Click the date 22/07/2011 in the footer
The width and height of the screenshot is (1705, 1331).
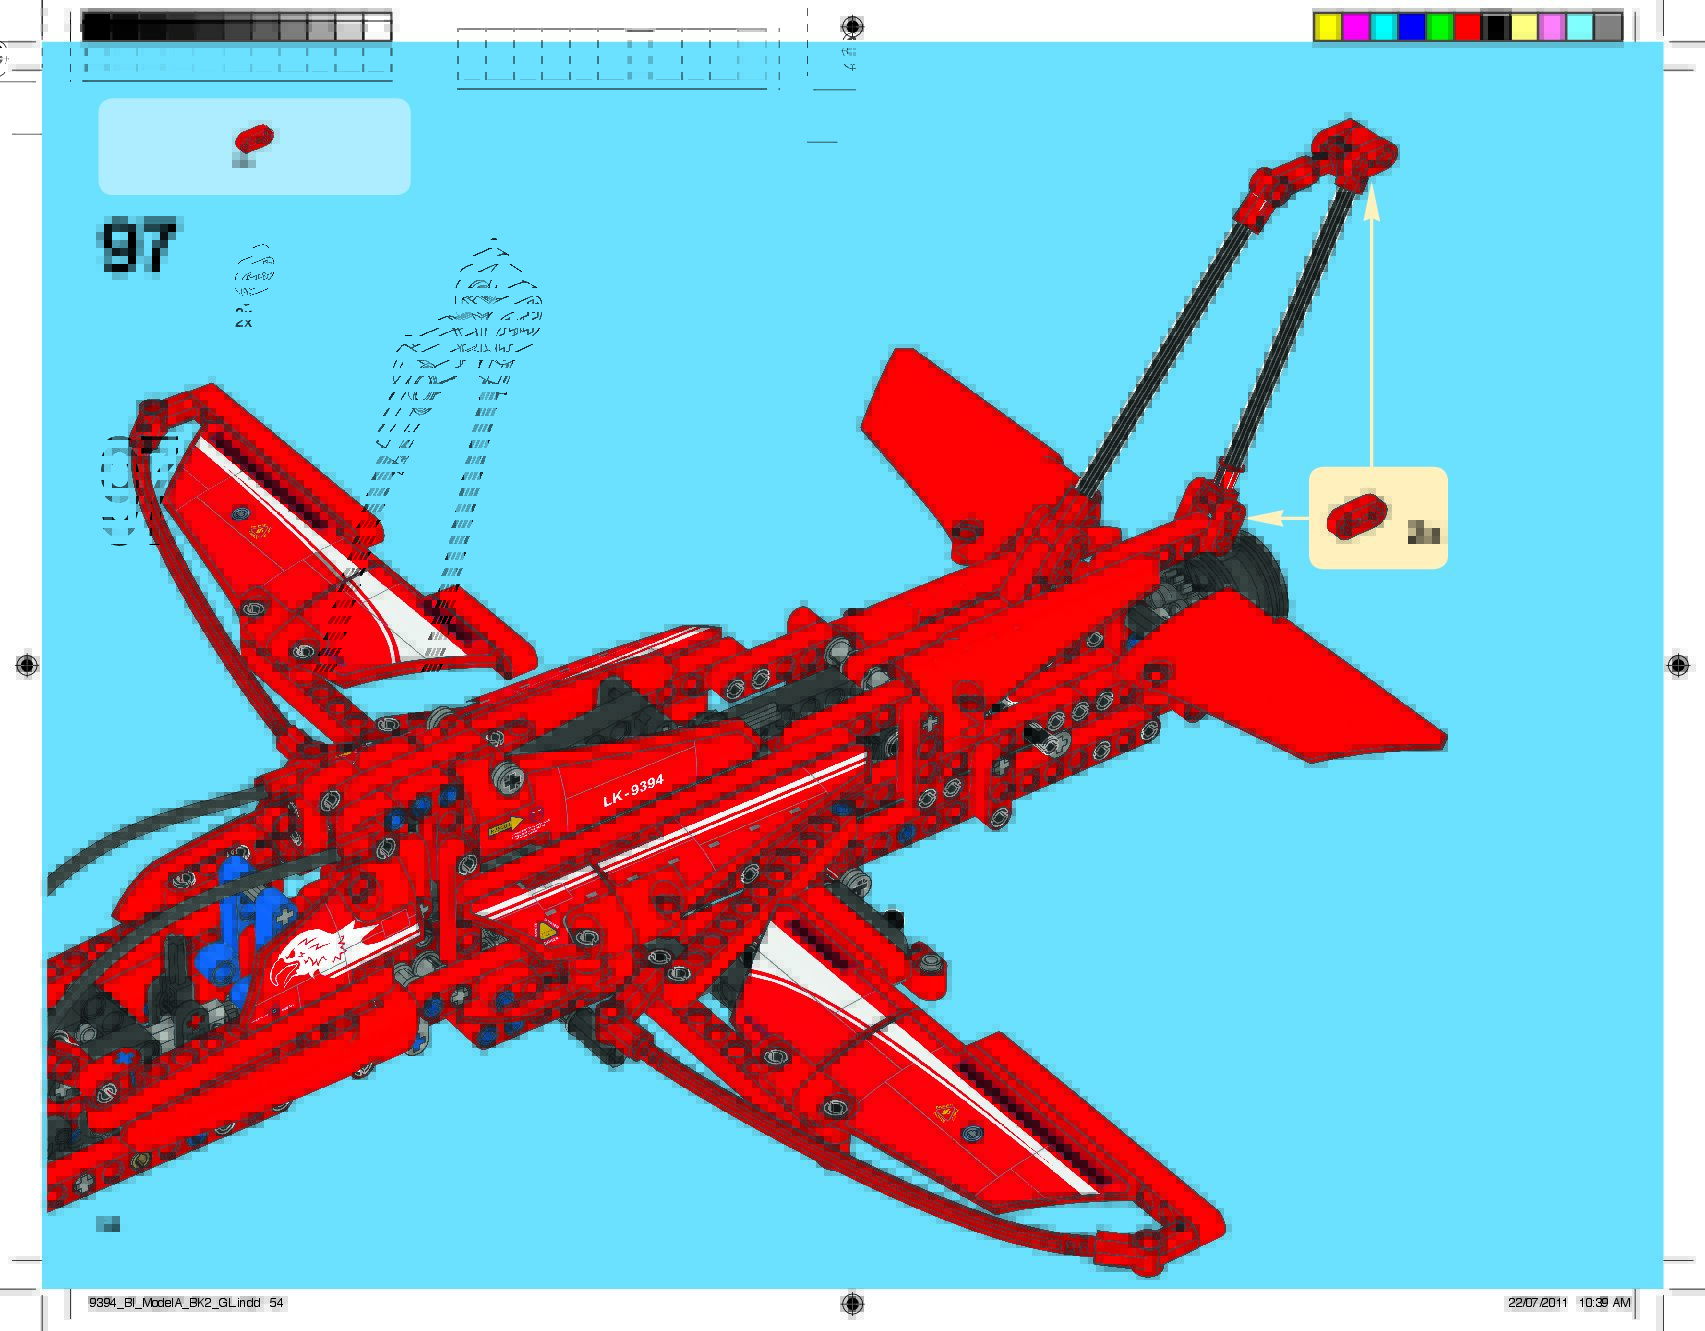pos(1537,1303)
